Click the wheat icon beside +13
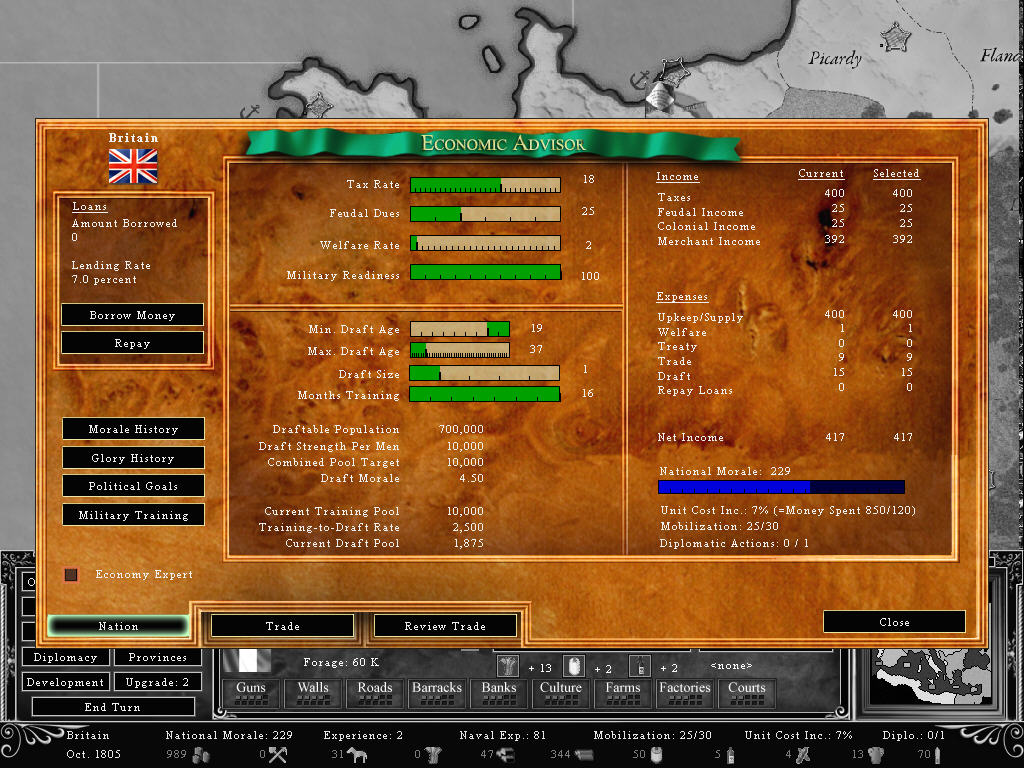Screen dimensions: 1024x768 tap(507, 667)
